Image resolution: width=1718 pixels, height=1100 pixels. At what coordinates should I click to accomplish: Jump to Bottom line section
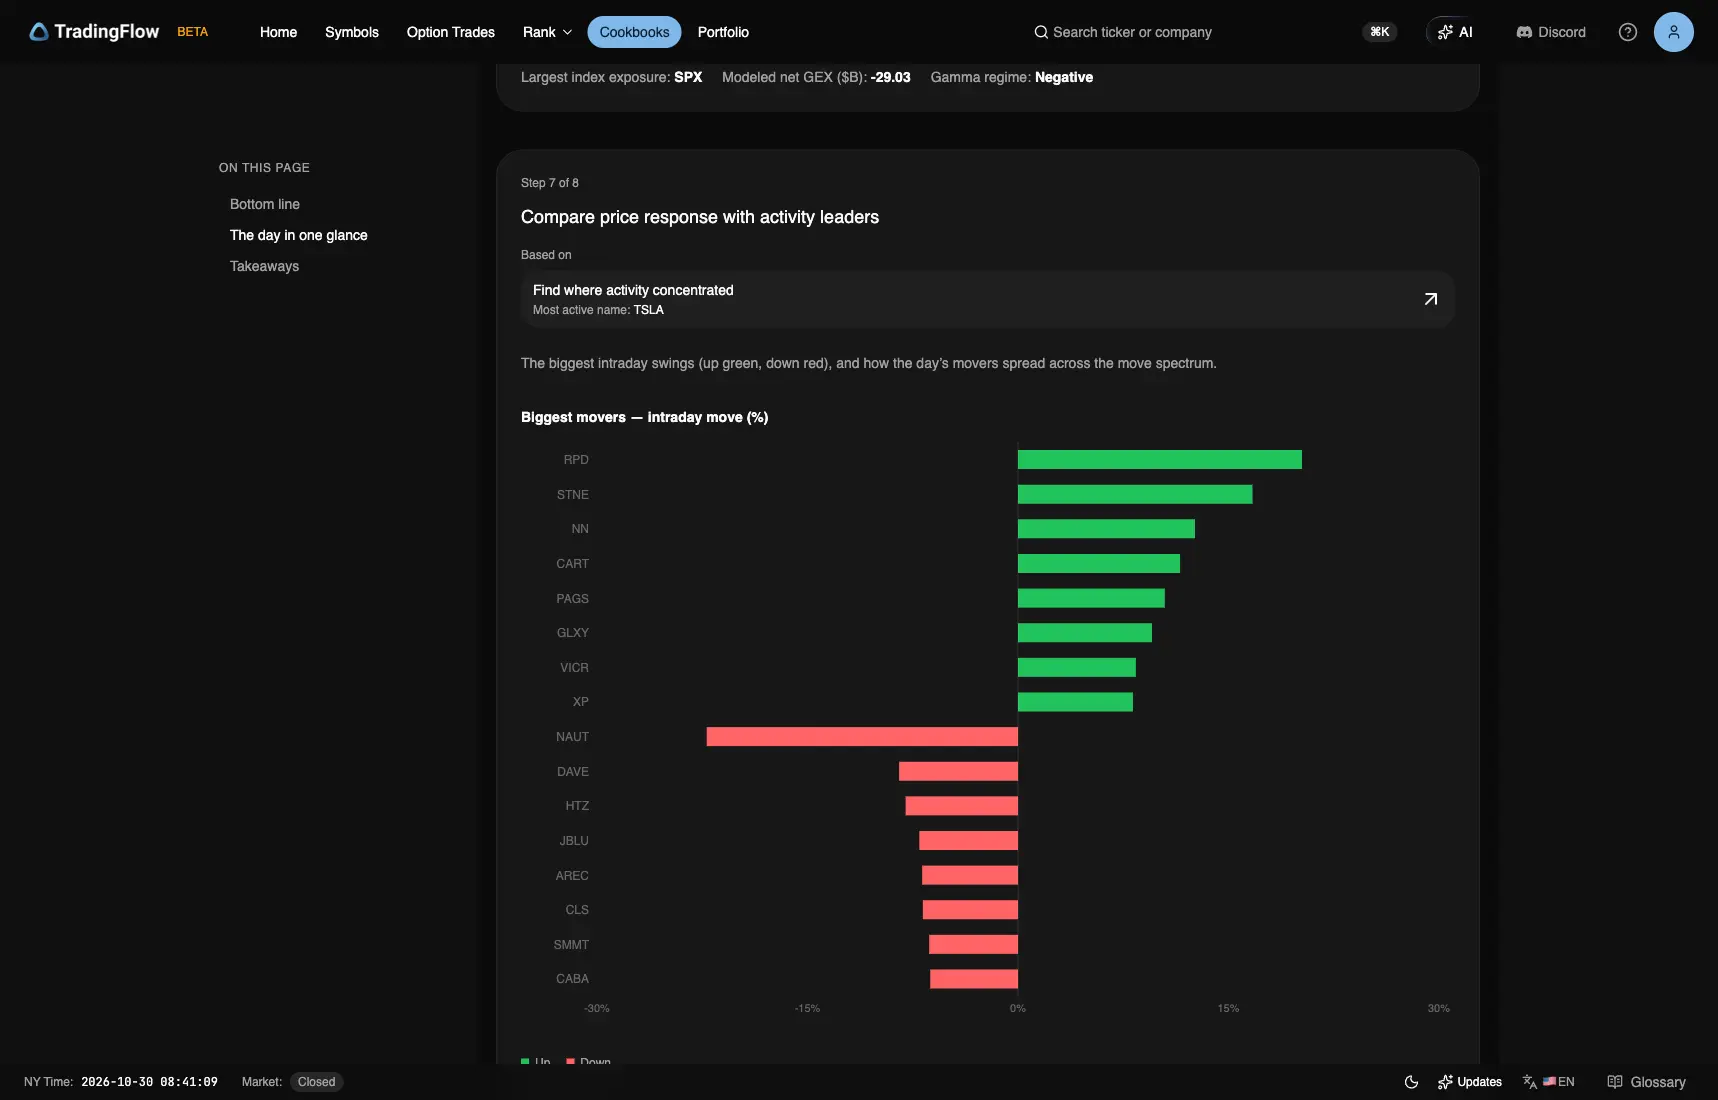coord(265,204)
